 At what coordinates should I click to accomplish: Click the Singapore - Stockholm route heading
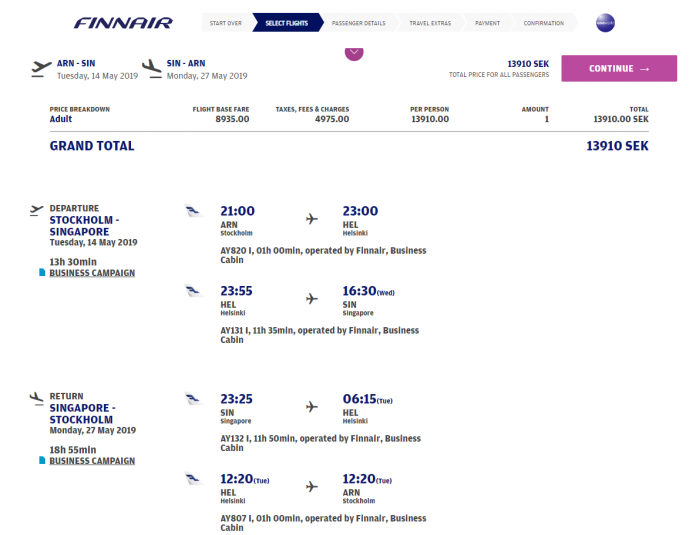83,414
